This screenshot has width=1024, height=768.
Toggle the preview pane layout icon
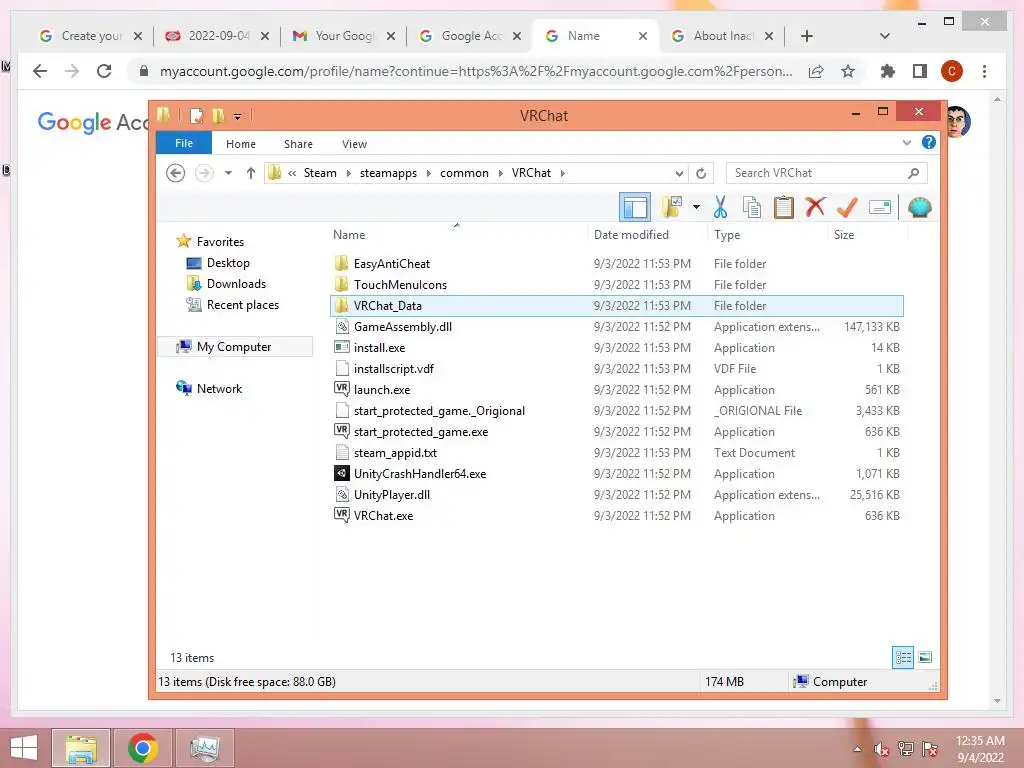click(x=635, y=208)
